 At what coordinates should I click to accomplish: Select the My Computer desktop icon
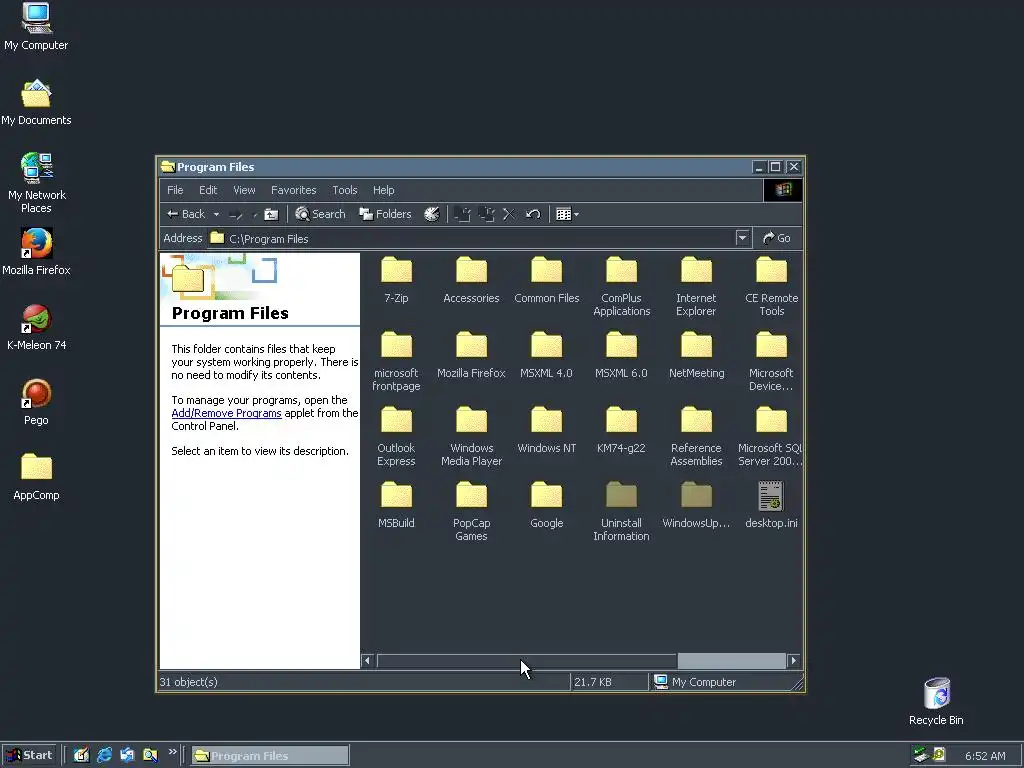coord(36,26)
